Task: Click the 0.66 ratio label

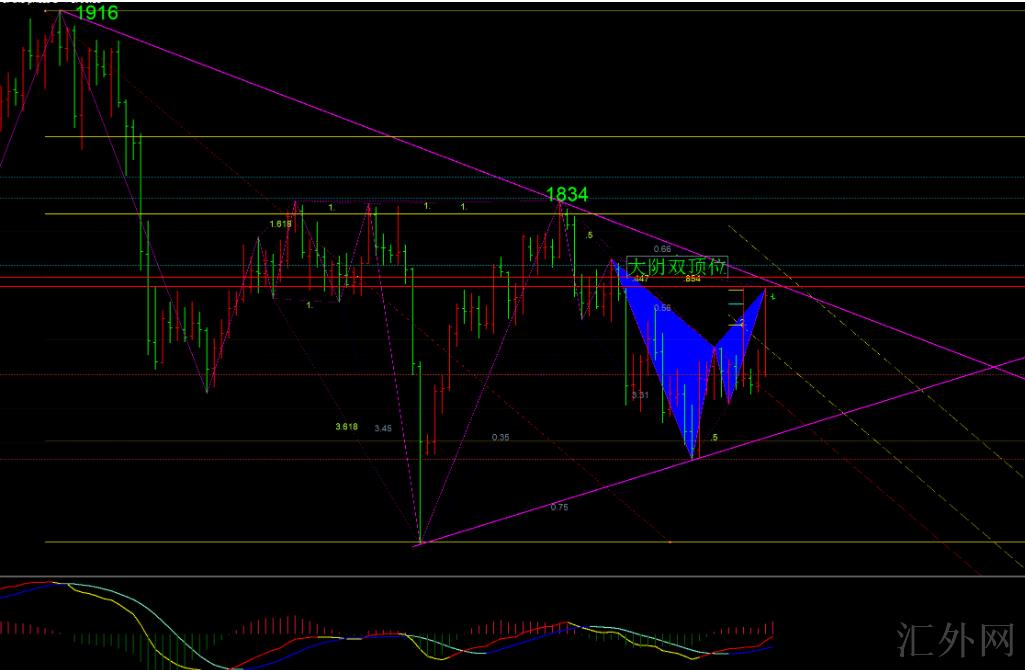Action: pyautogui.click(x=661, y=248)
